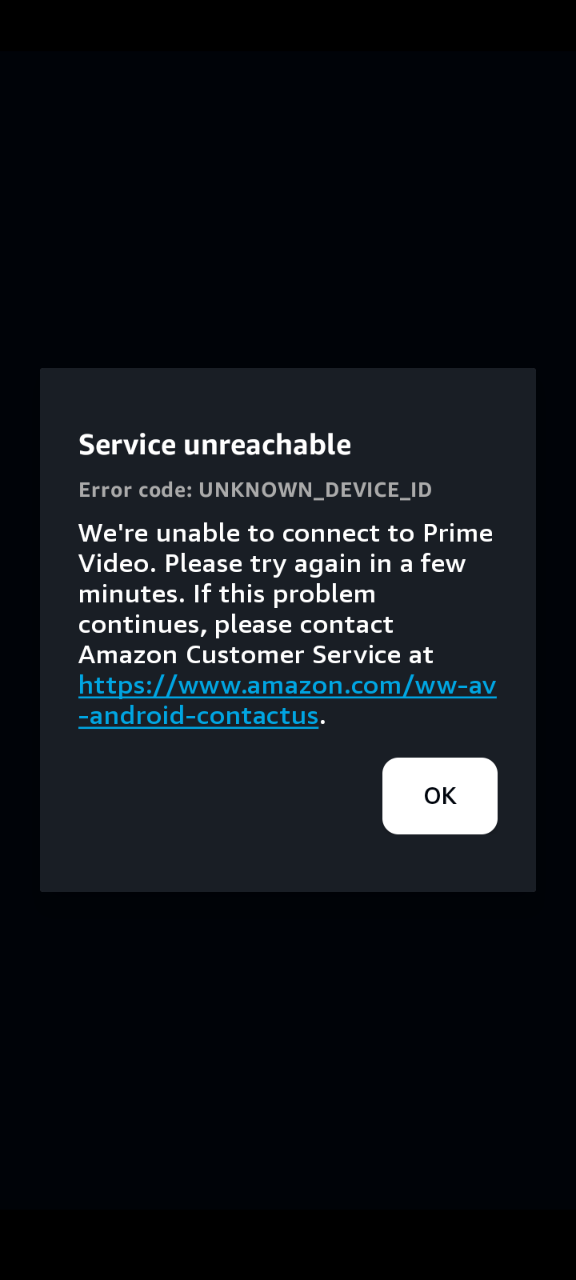
Task: Click the "Error code:" label
Action: [135, 490]
